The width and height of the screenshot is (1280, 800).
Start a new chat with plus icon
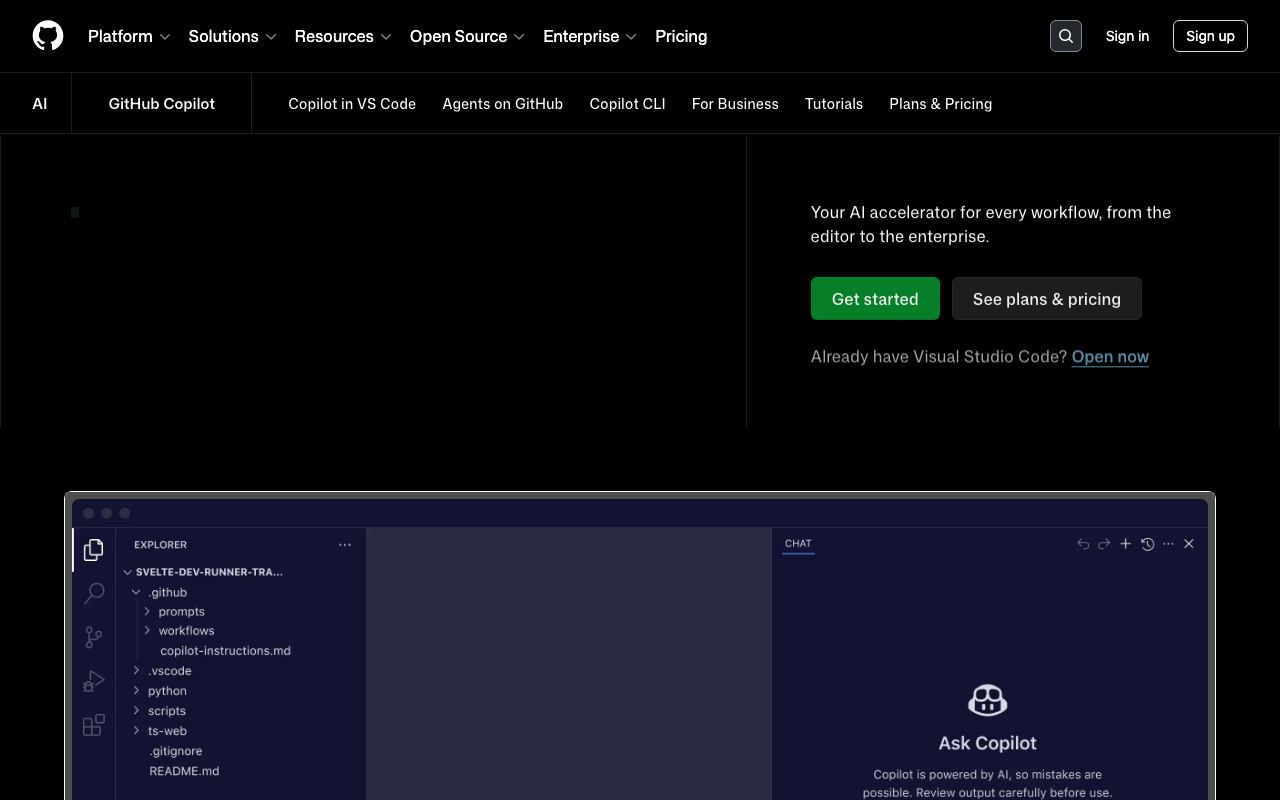click(x=1126, y=544)
